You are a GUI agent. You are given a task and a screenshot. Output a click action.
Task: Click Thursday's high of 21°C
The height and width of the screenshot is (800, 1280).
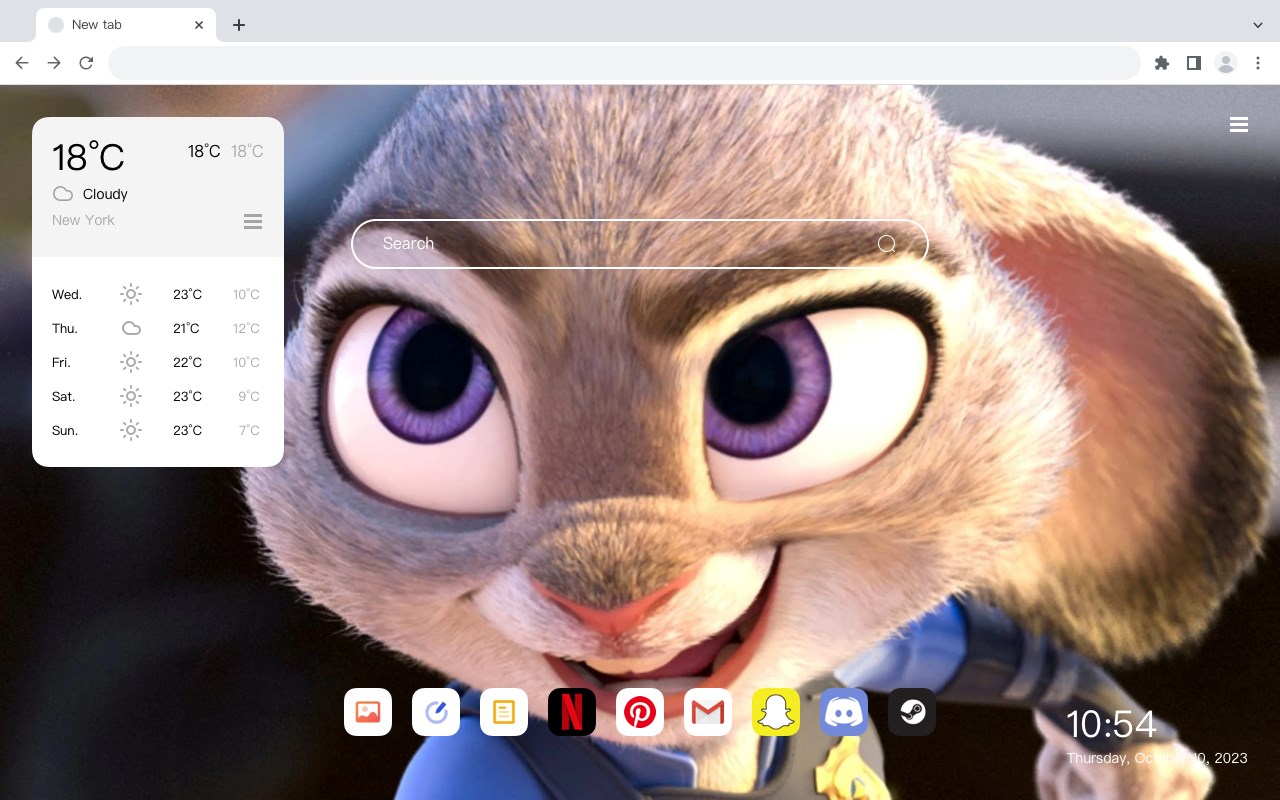pos(186,328)
